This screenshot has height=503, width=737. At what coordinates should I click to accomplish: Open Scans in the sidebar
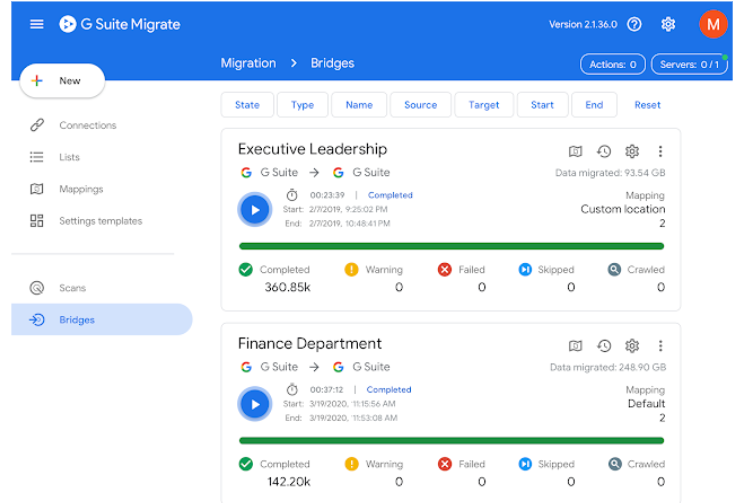(x=72, y=288)
